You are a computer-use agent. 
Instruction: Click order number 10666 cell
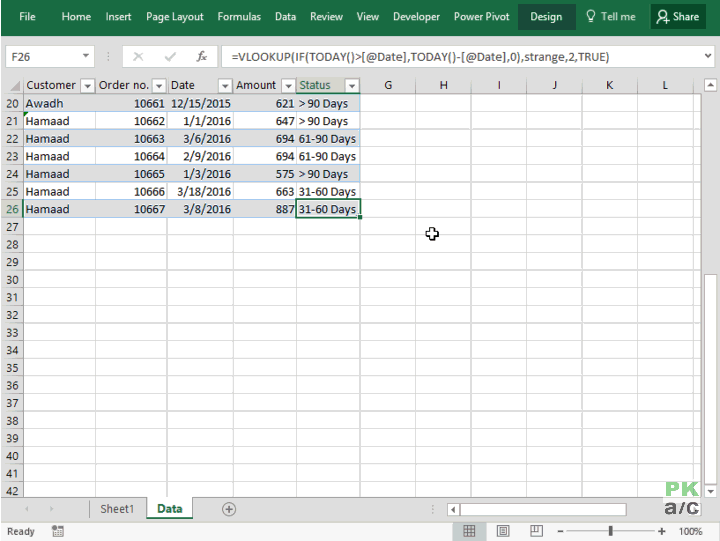click(131, 192)
